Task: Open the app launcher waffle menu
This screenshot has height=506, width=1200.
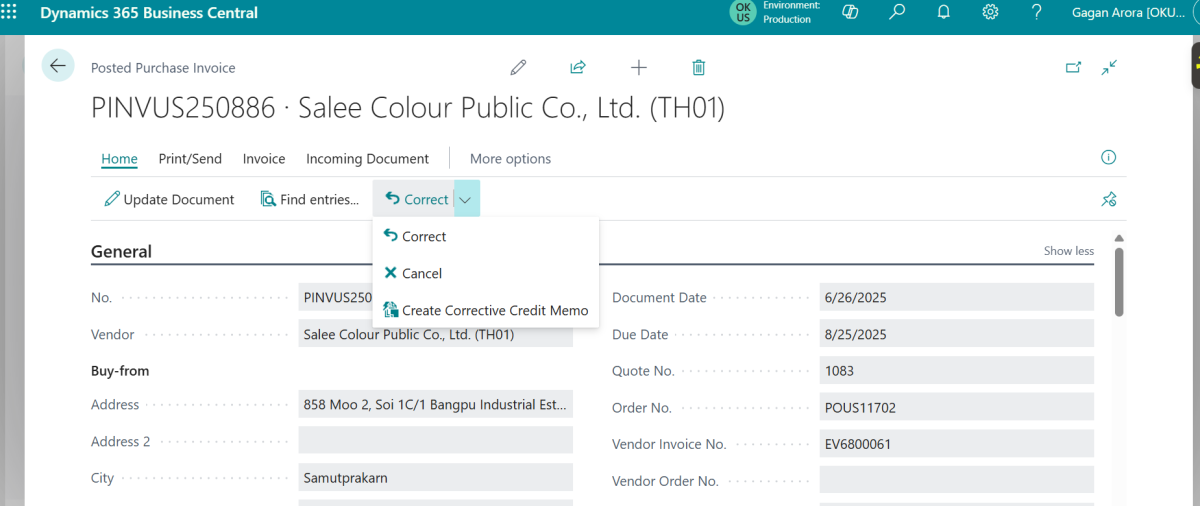Action: (11, 13)
